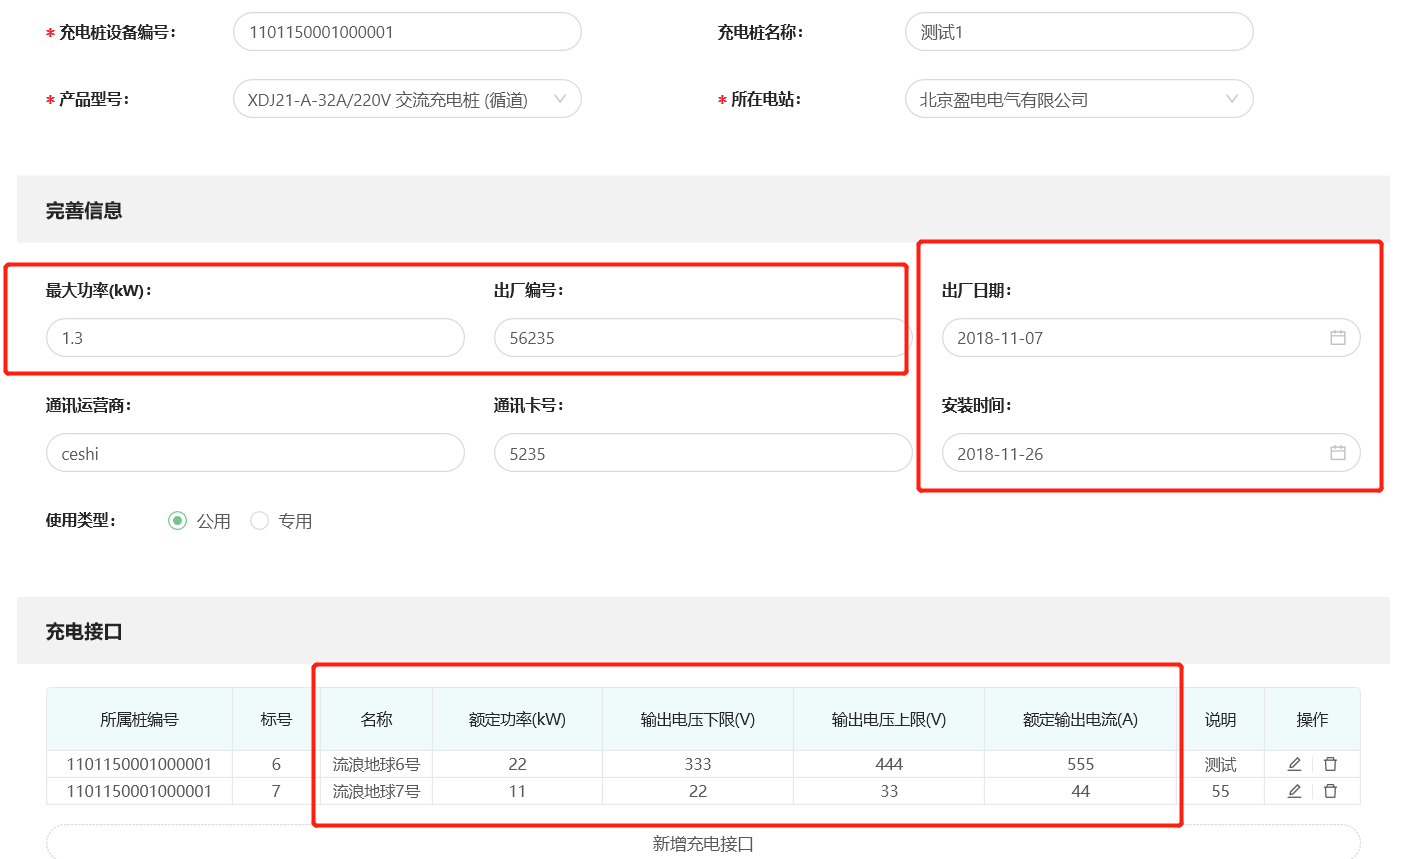Focus 最大功率(kW) input field
Viewport: 1409px width, 859px height.
pyautogui.click(x=255, y=338)
